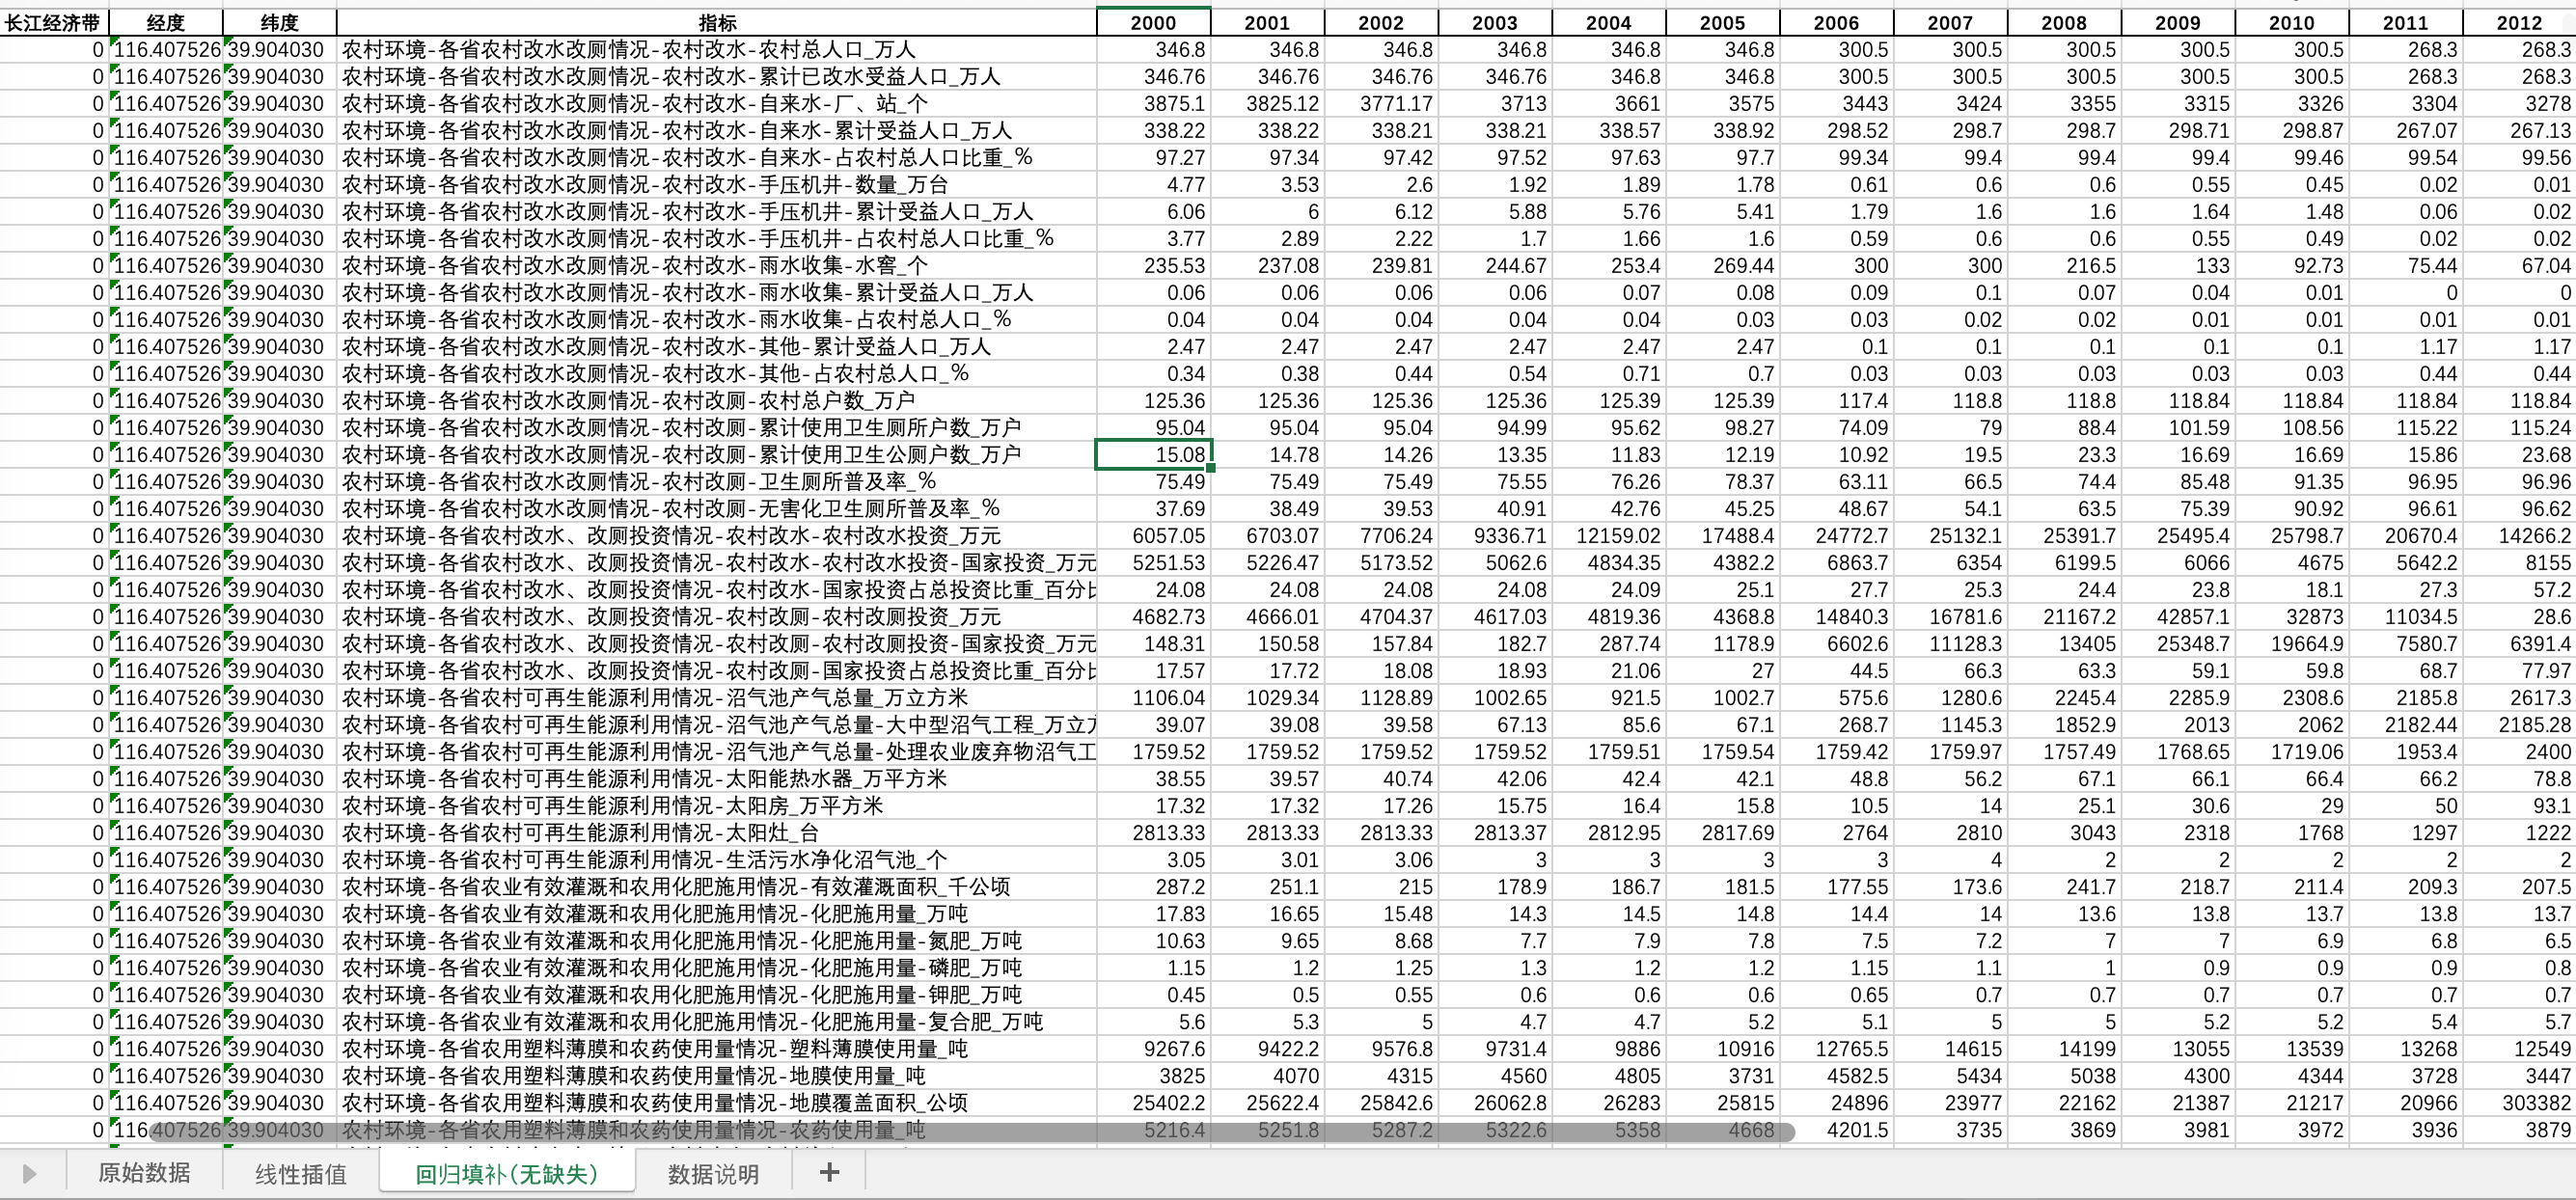
Task: Click the active 回归填补(无缺失) sheet tab
Action: pos(507,1173)
